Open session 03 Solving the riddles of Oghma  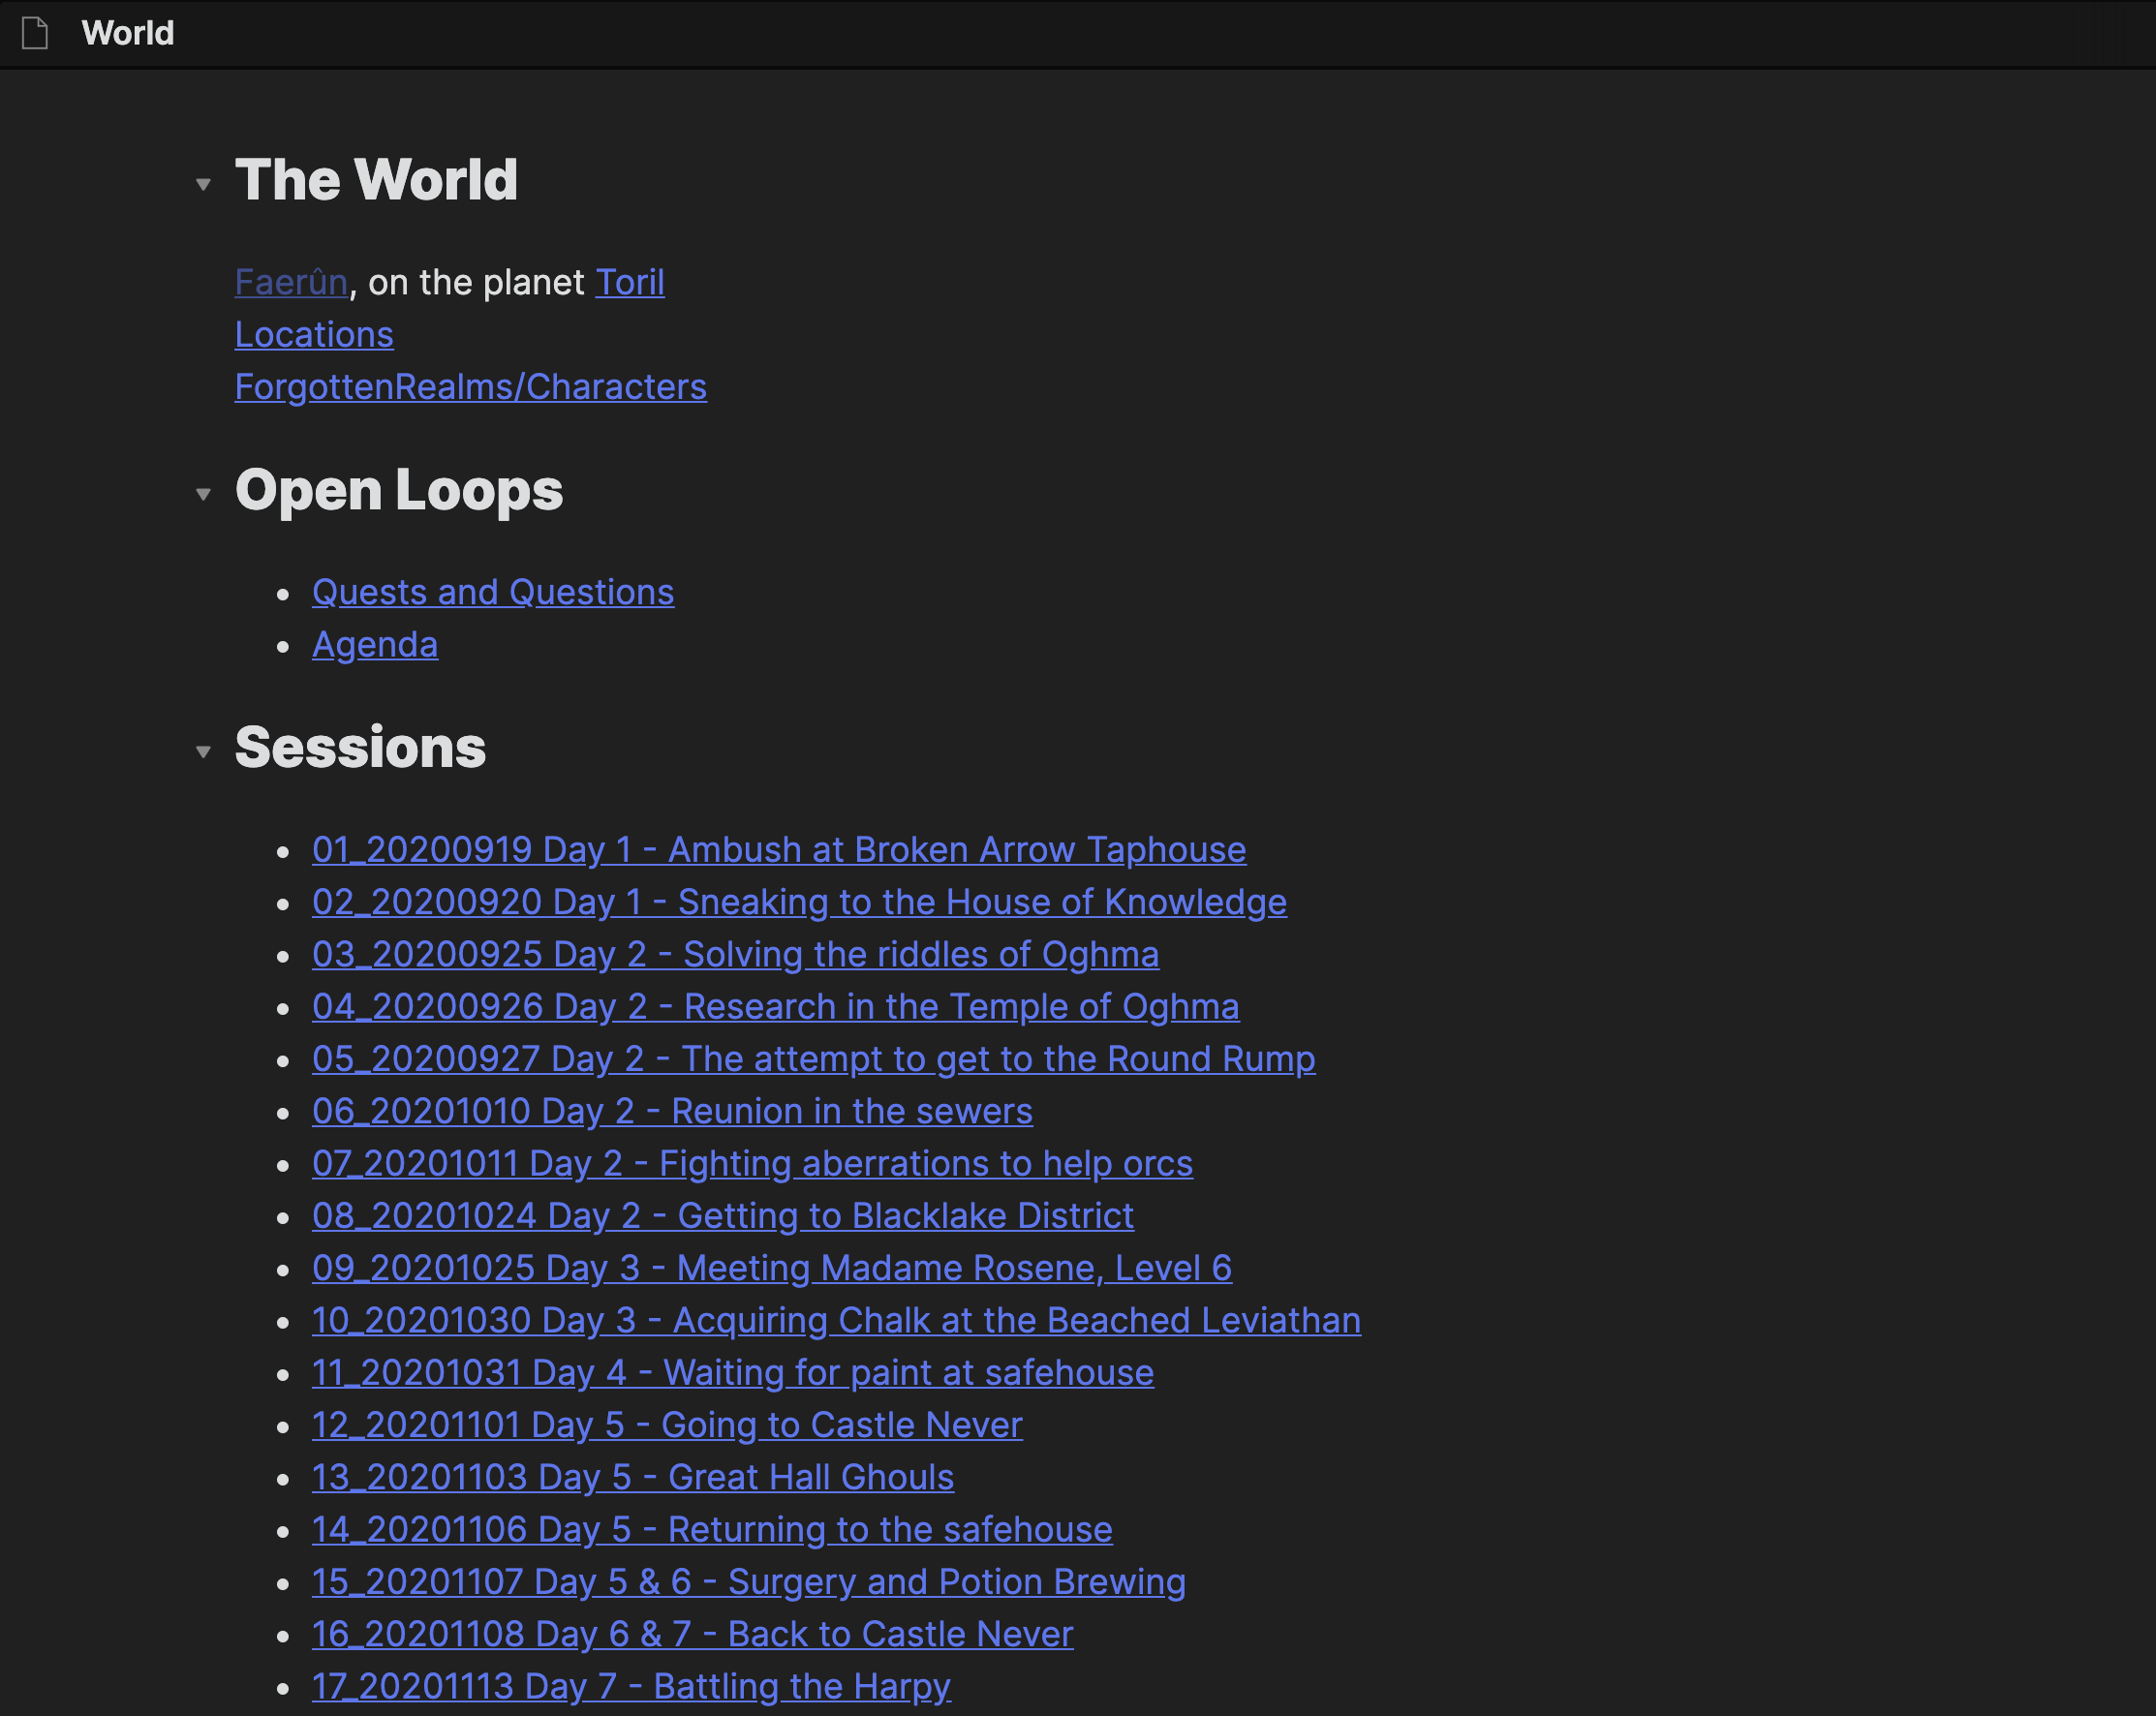pyautogui.click(x=735, y=954)
